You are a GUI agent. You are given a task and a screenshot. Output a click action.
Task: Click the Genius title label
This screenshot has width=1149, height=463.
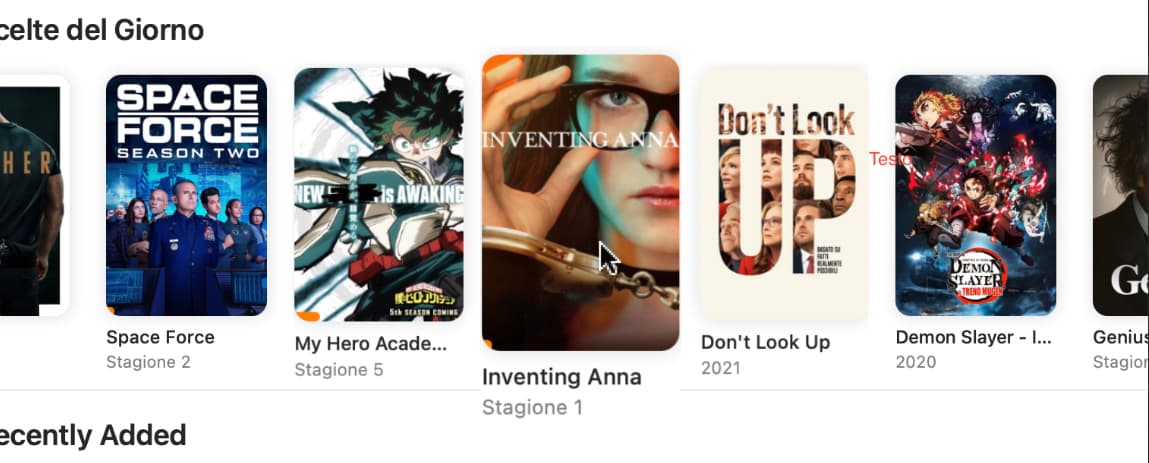(1120, 338)
